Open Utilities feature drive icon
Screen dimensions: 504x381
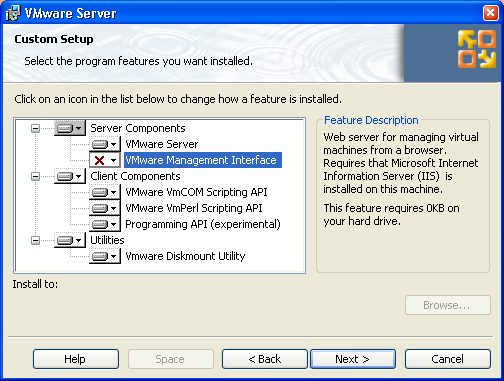(70, 240)
